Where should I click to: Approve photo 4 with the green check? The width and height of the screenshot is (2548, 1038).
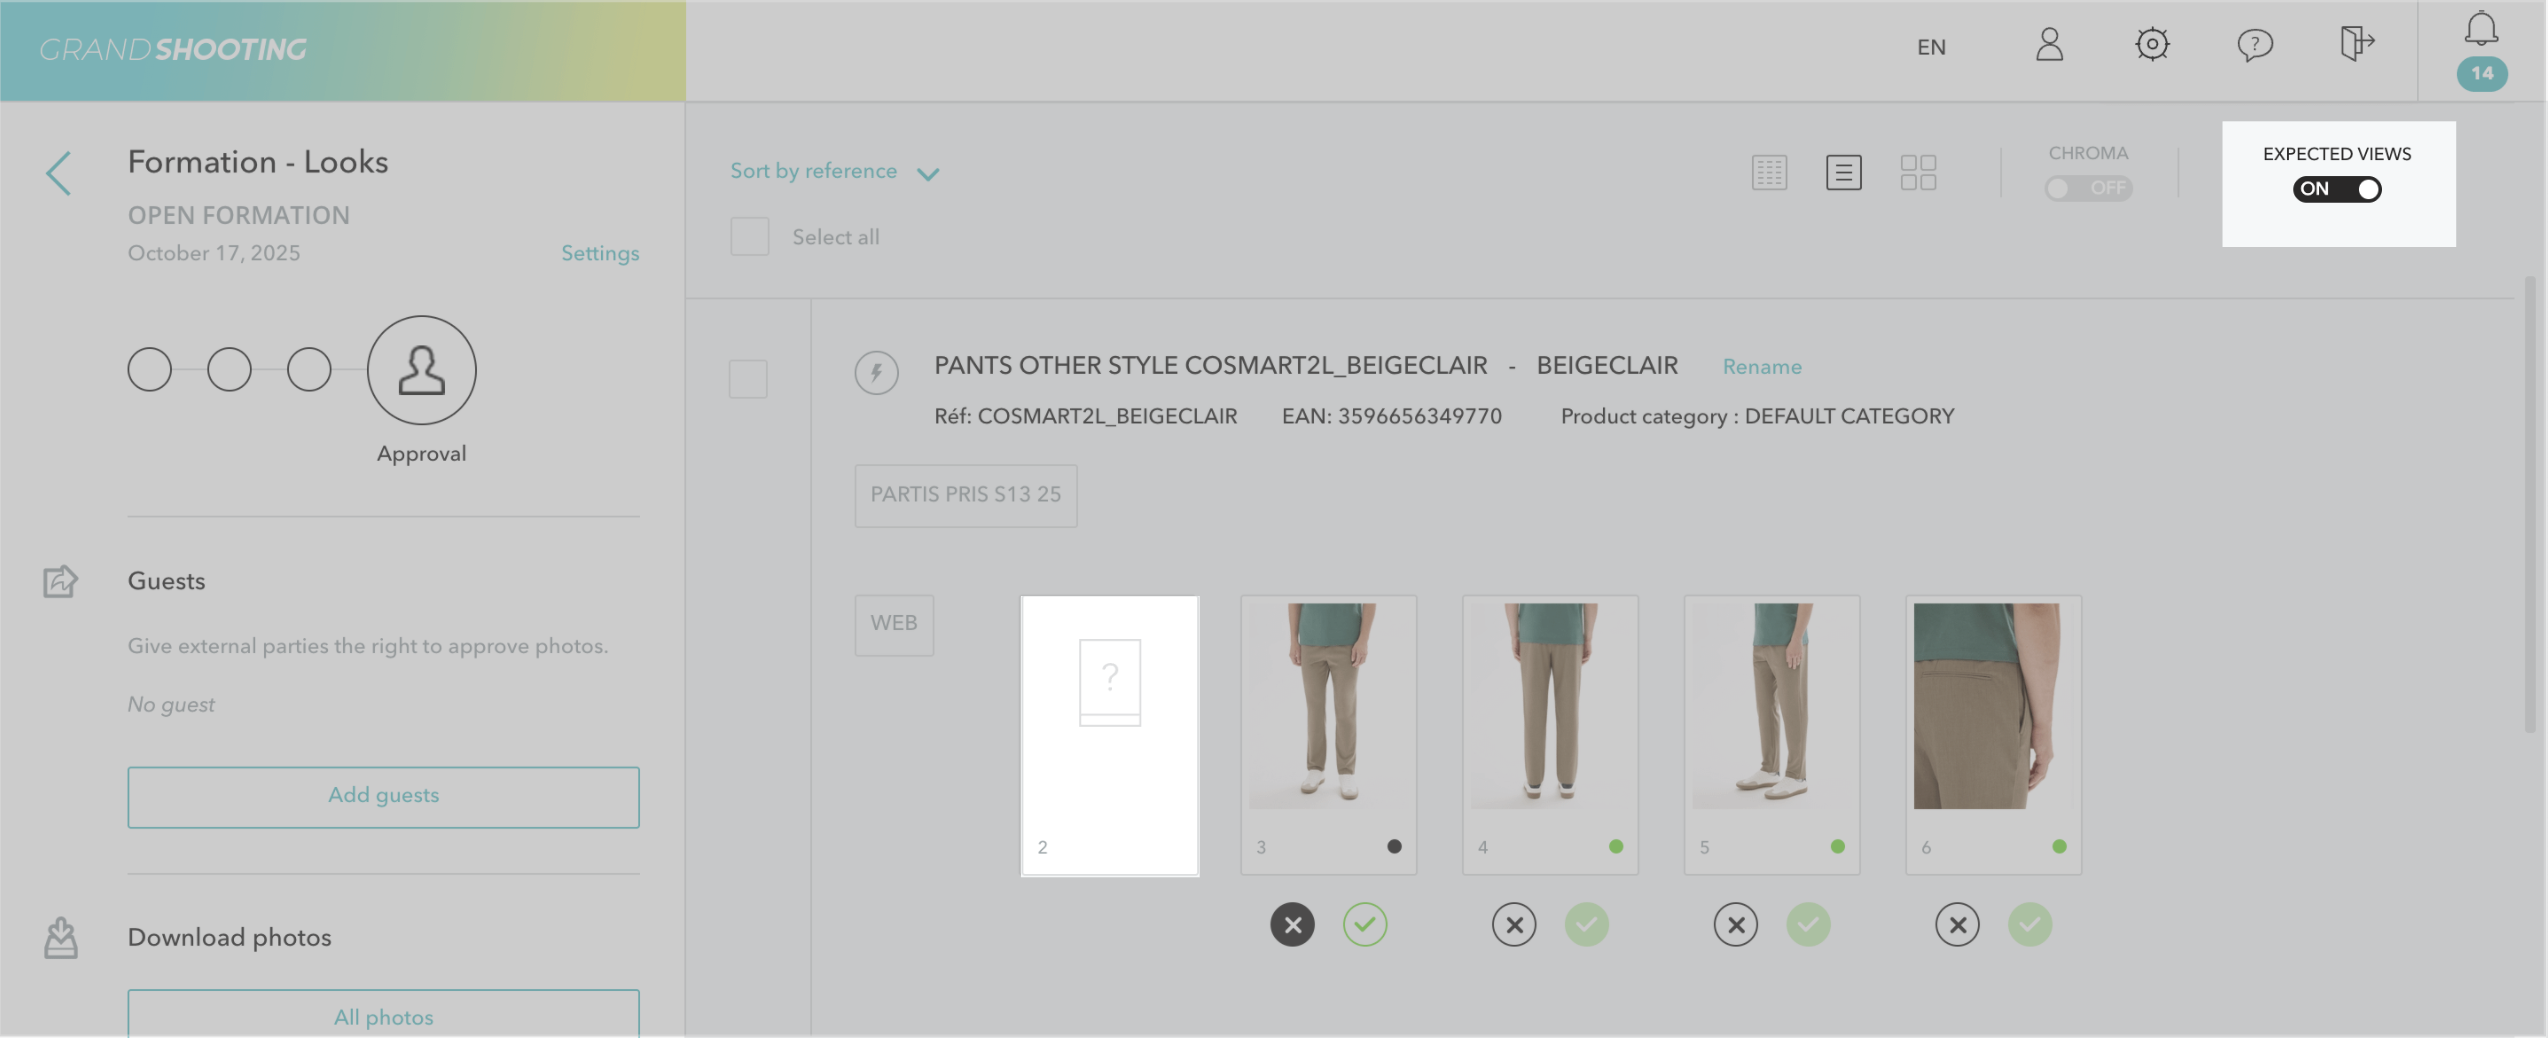click(1587, 925)
